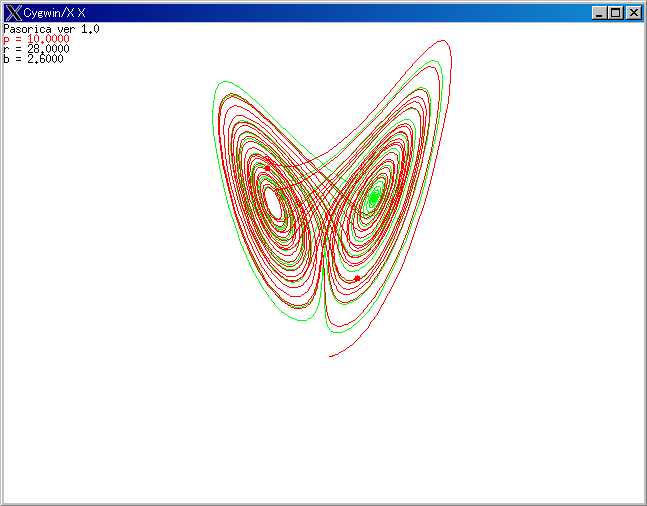Image resolution: width=647 pixels, height=506 pixels.
Task: Select the 'r = 28.0000' parameter line
Action: (36, 49)
